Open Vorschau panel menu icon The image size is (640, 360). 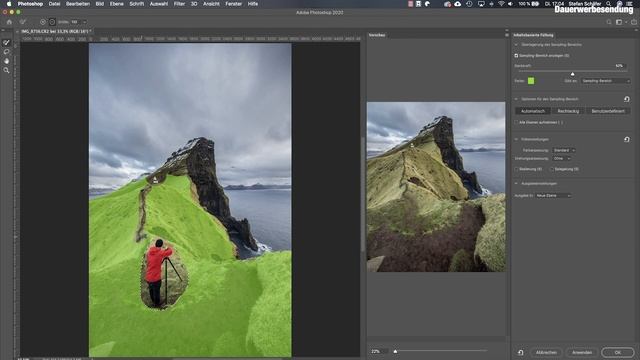(x=507, y=35)
